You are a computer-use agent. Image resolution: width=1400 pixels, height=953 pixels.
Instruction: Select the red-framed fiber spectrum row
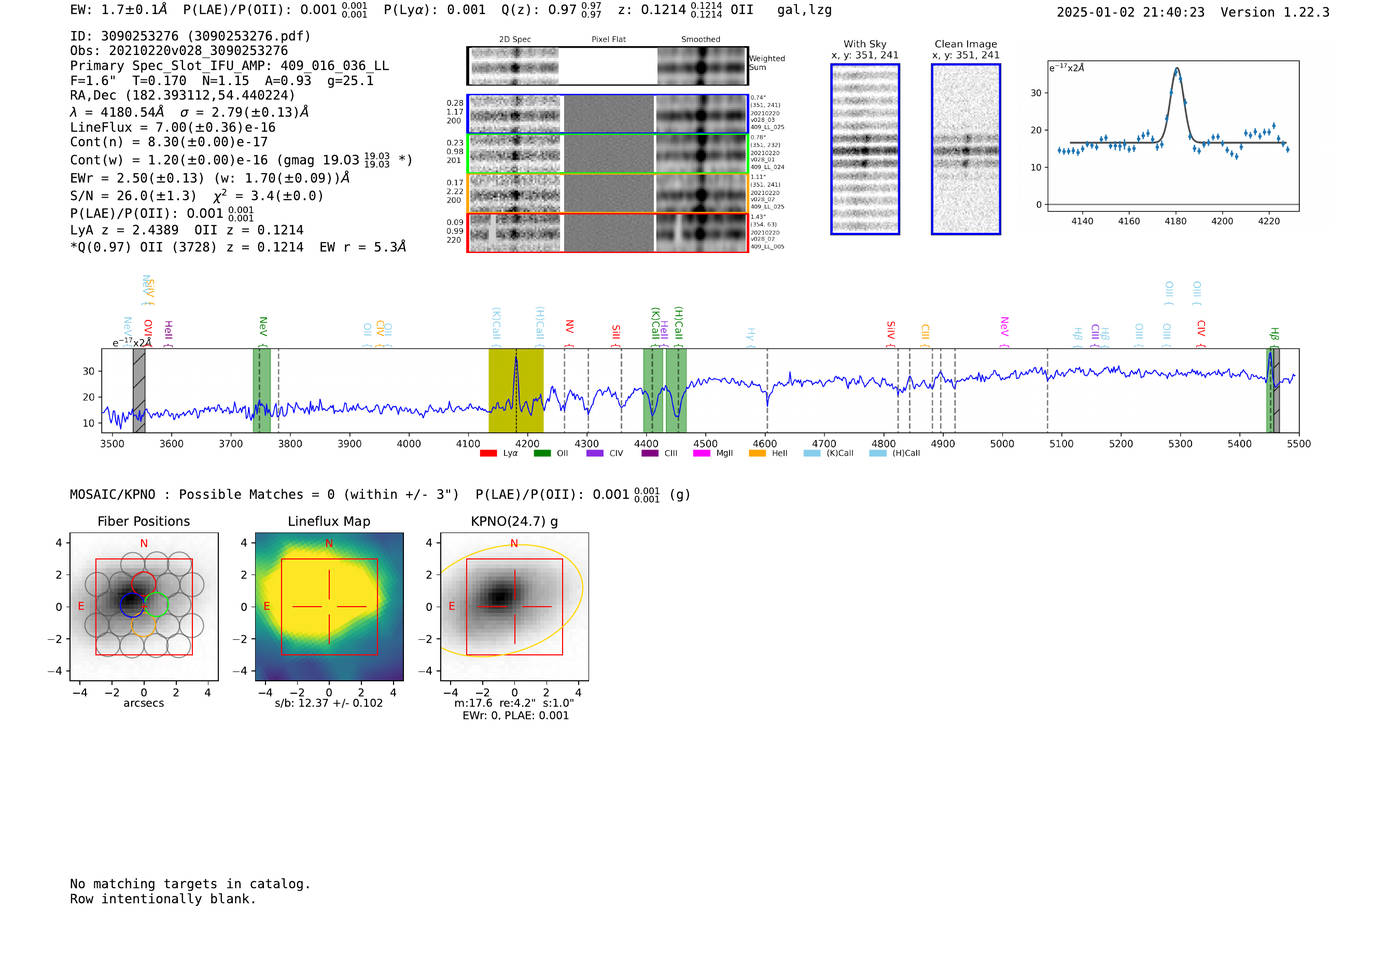pos(607,232)
